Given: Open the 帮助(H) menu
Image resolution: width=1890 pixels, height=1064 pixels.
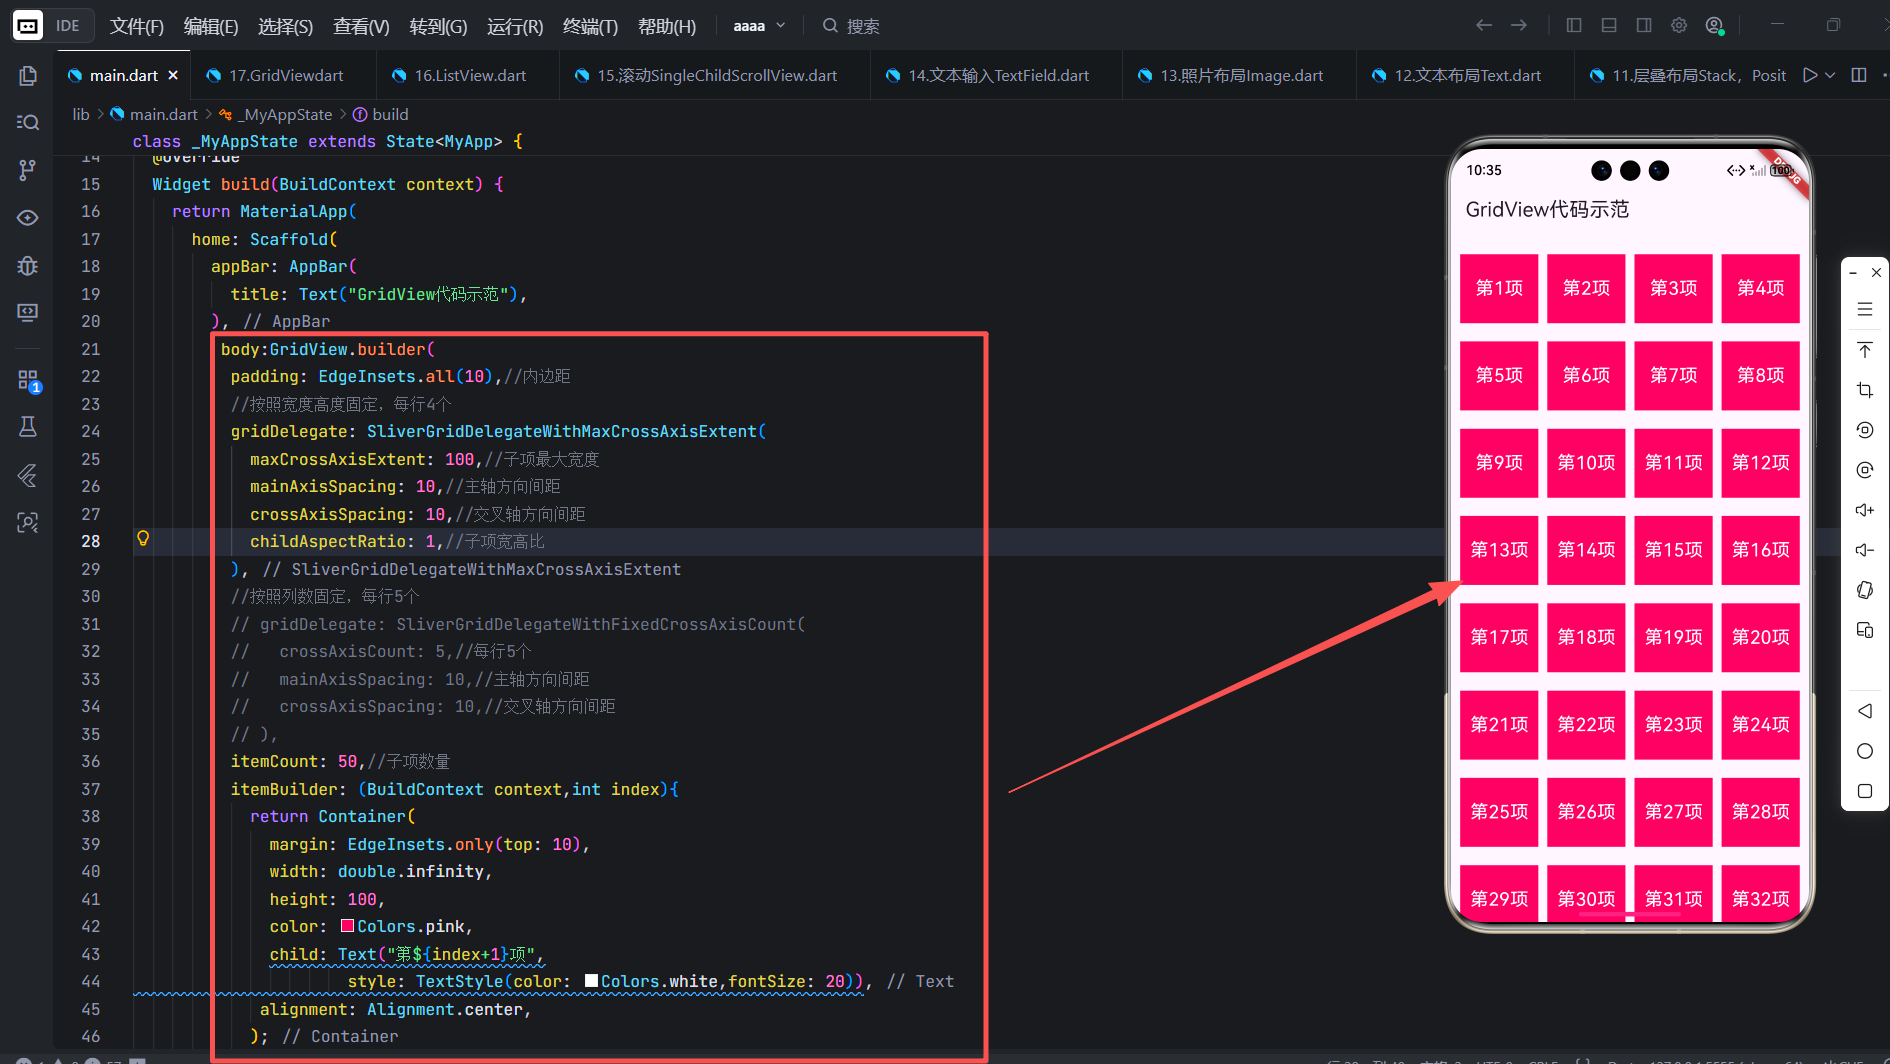Looking at the screenshot, I should pyautogui.click(x=667, y=26).
